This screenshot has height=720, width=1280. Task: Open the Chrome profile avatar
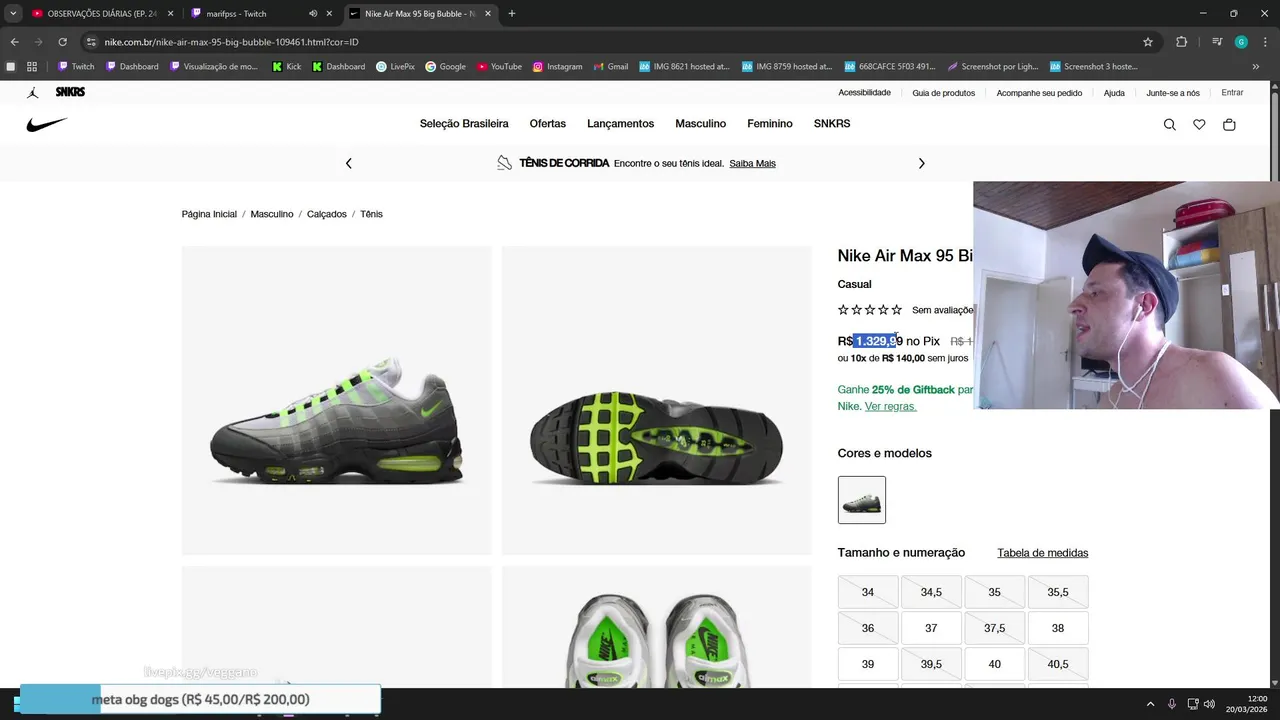(x=1241, y=42)
